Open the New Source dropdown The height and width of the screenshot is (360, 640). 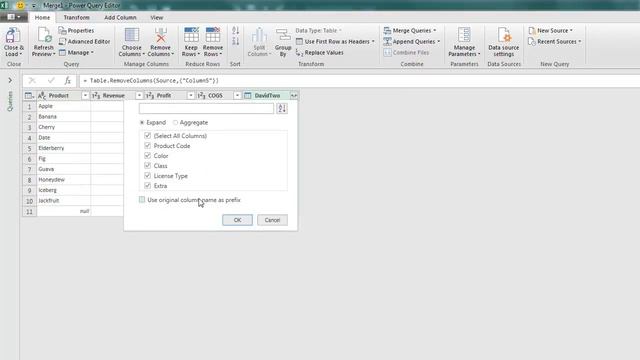[551, 31]
